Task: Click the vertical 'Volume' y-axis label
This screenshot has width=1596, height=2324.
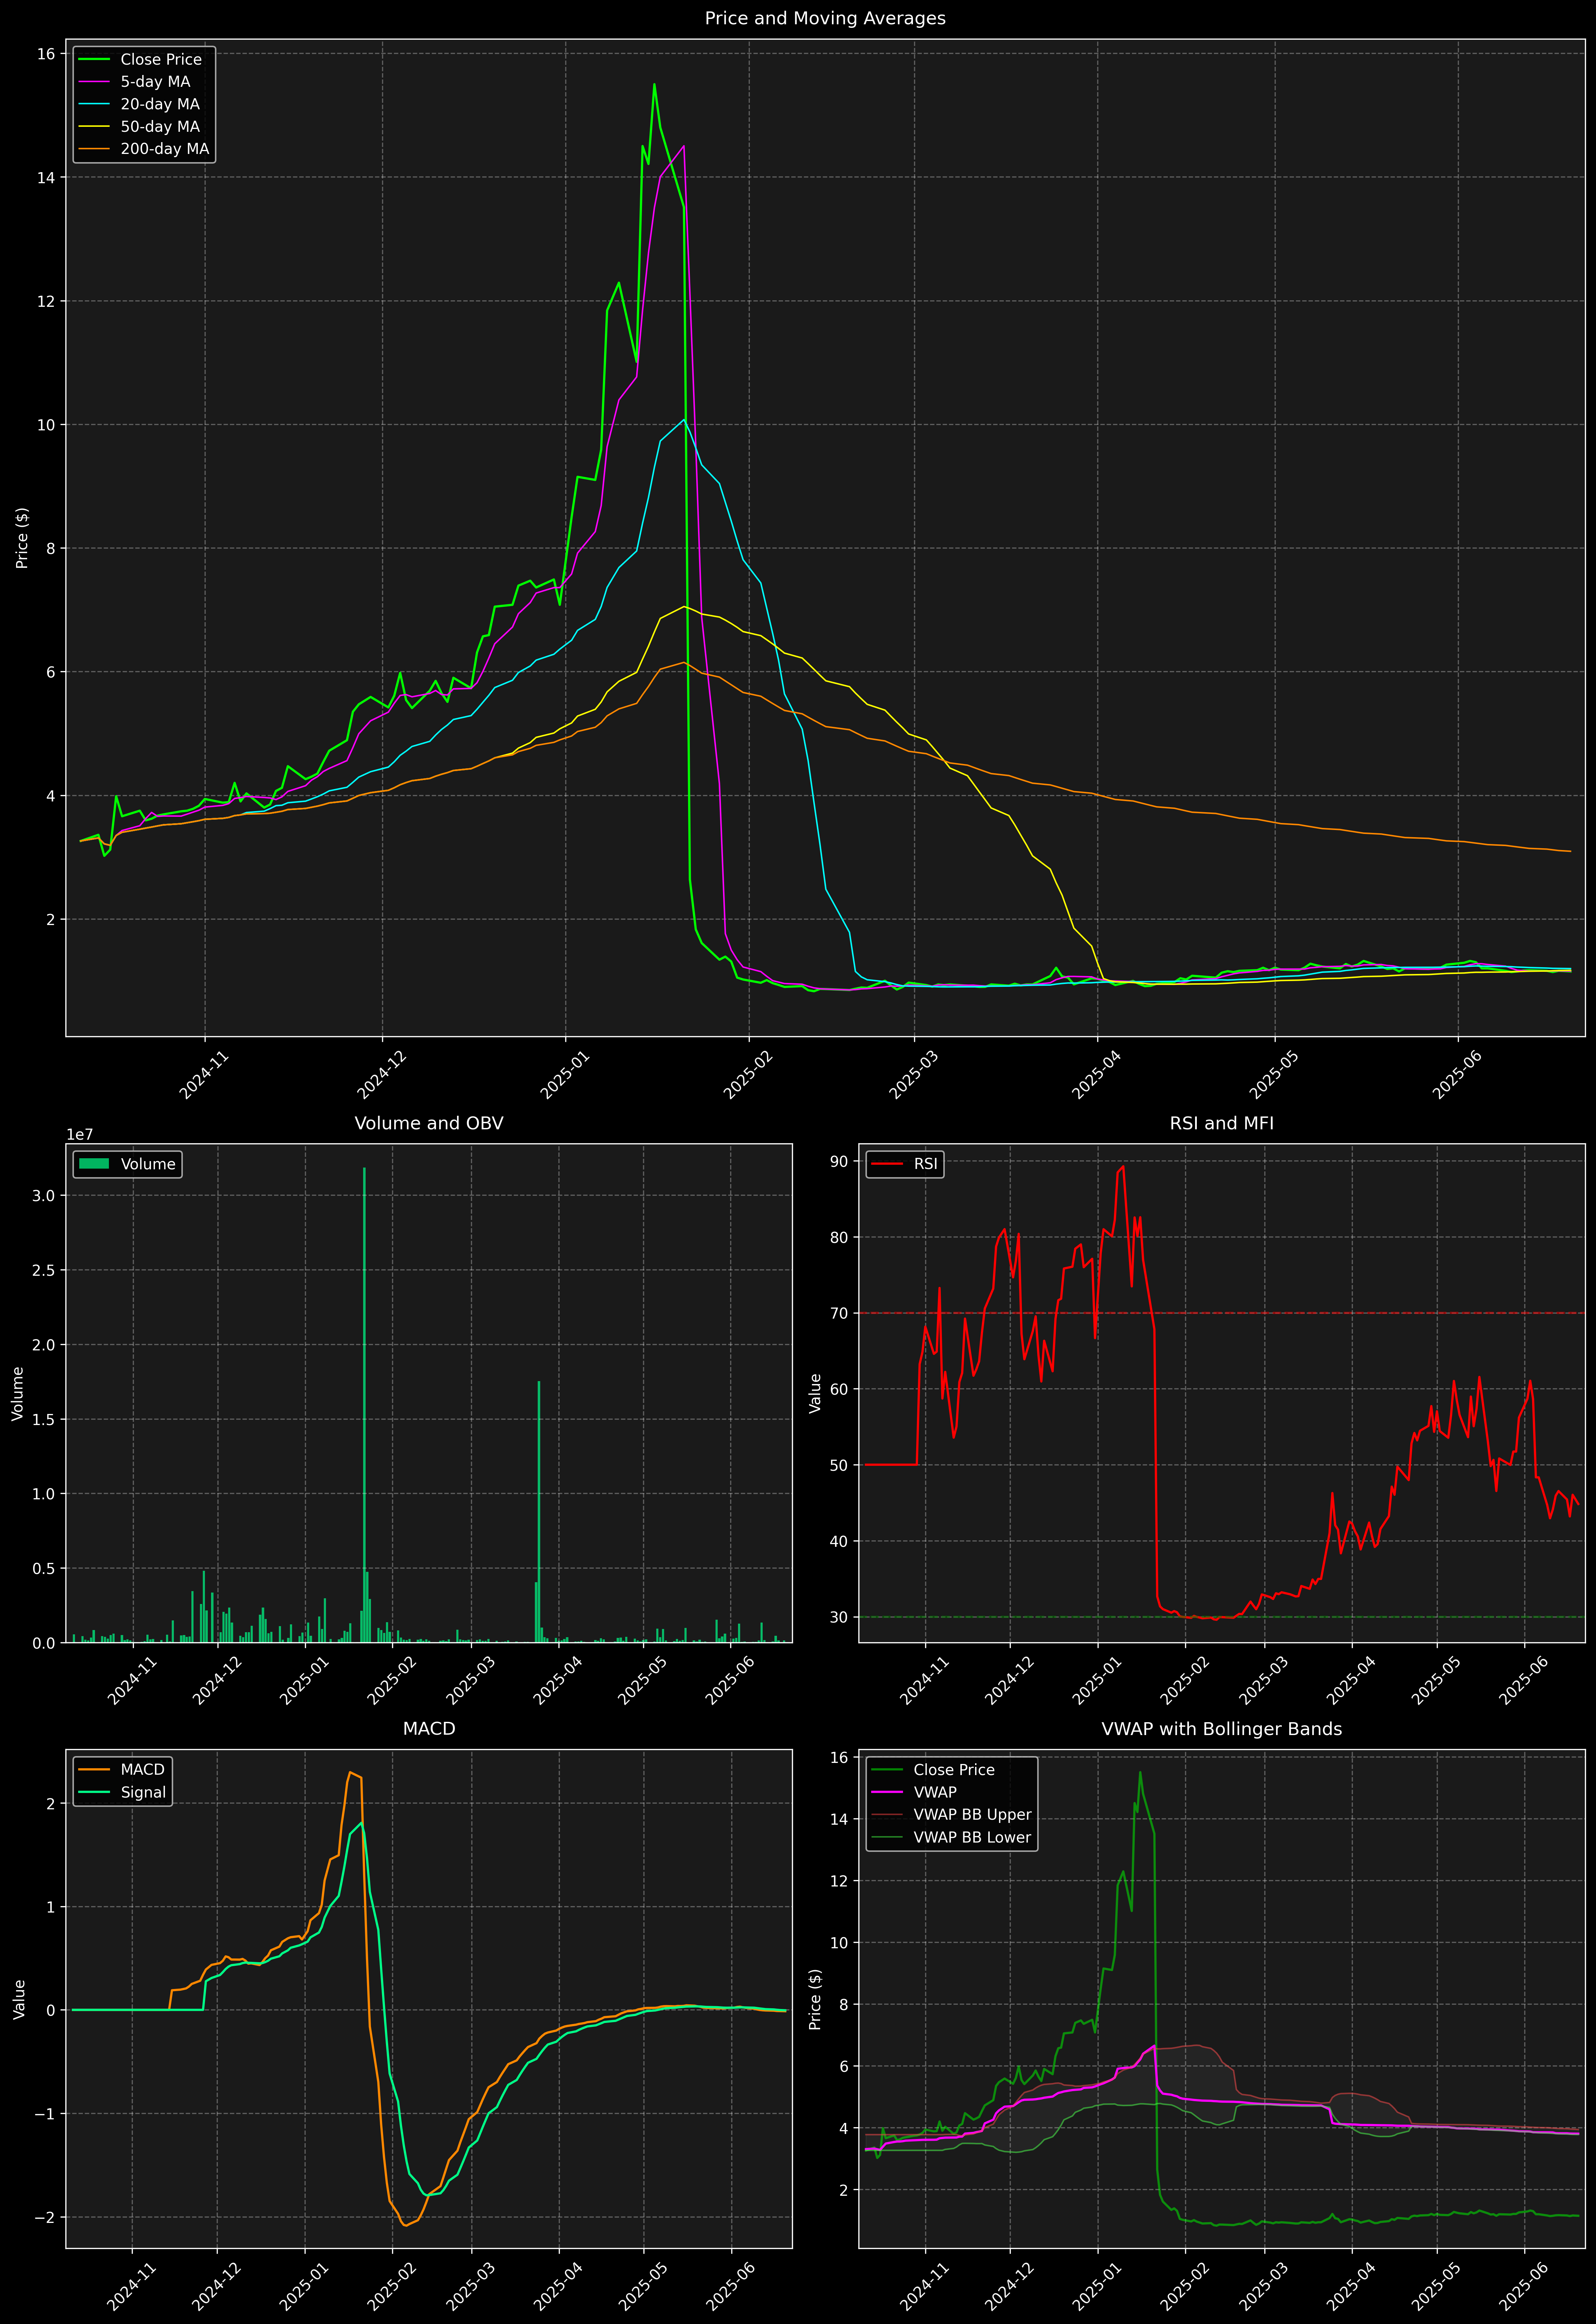Action: pos(18,1393)
